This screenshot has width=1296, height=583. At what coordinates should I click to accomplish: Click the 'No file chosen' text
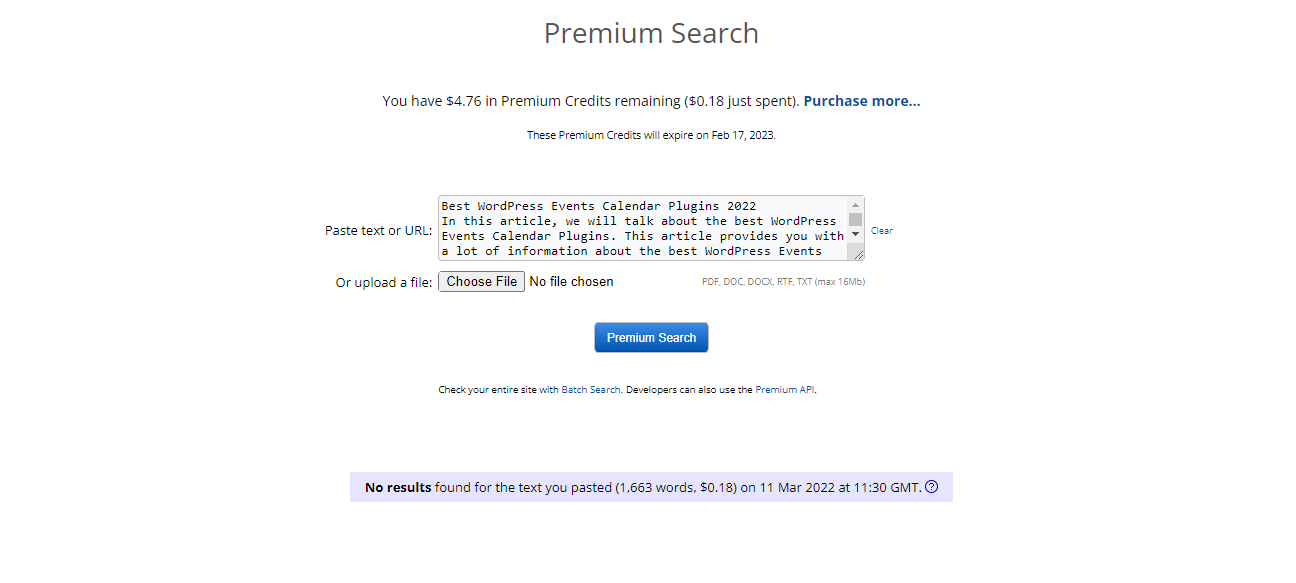click(x=571, y=282)
